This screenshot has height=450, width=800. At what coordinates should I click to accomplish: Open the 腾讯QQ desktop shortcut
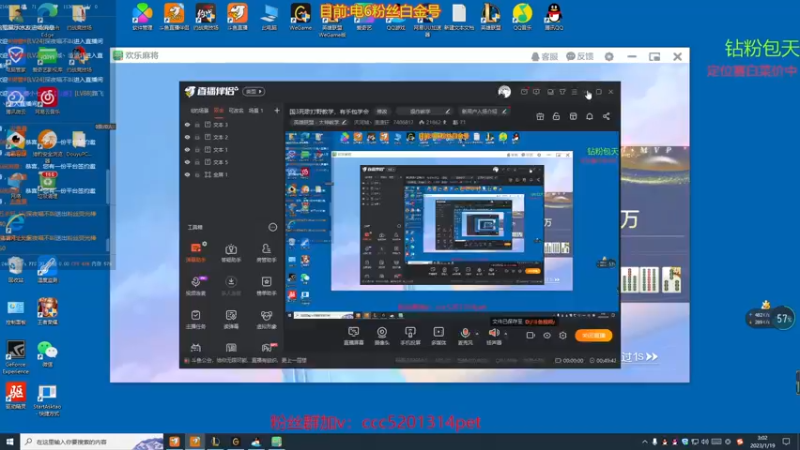[554, 17]
